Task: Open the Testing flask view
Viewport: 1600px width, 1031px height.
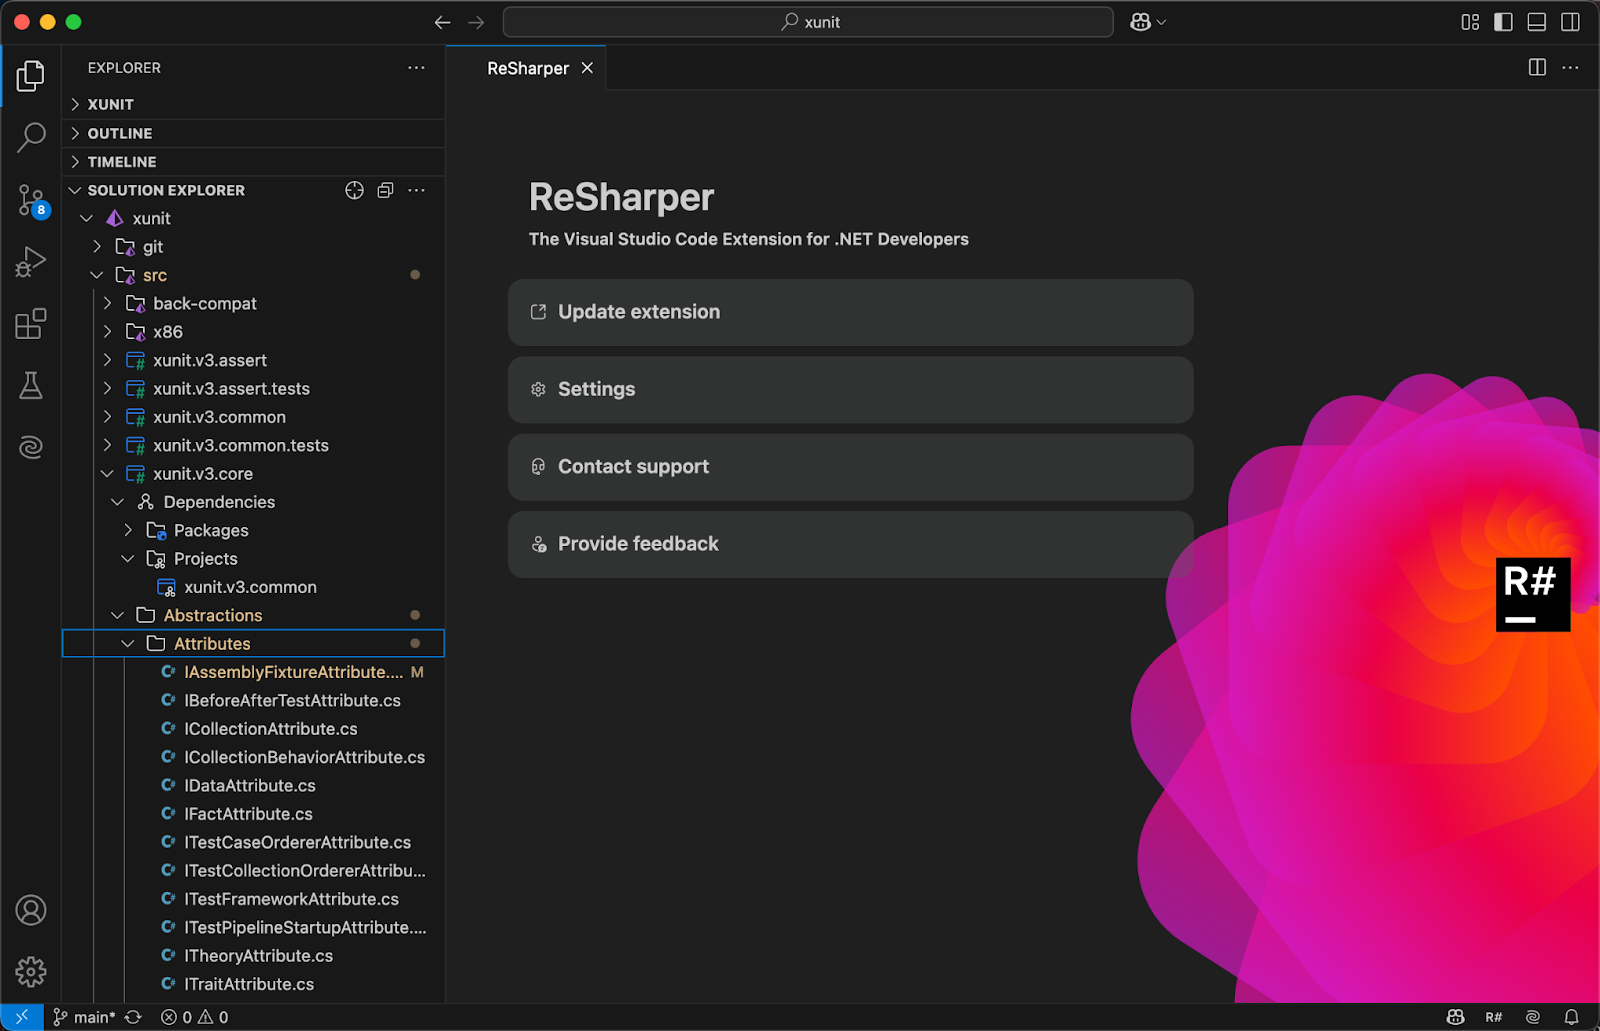Action: tap(30, 386)
